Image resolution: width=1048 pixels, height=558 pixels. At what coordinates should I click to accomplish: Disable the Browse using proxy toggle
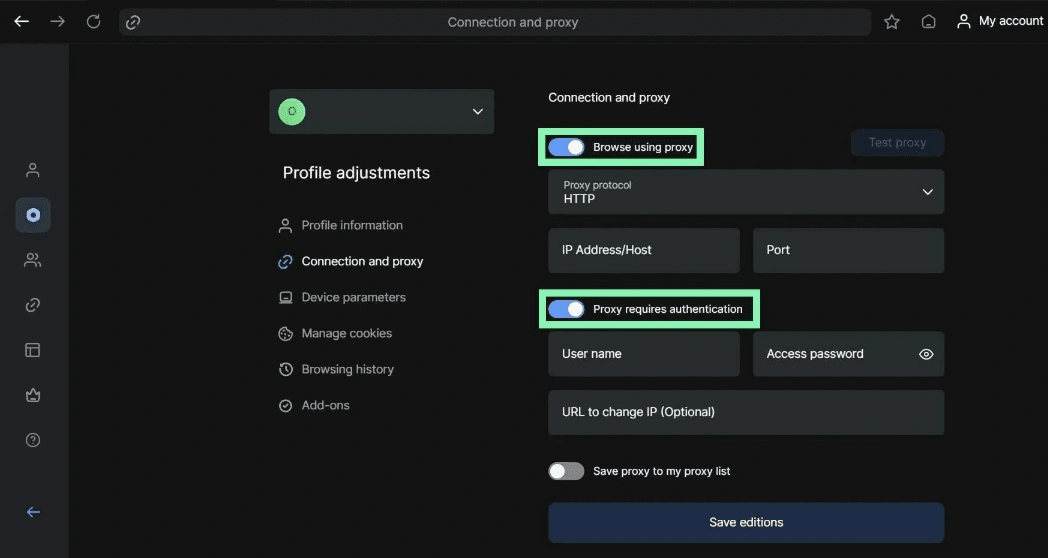coord(566,147)
